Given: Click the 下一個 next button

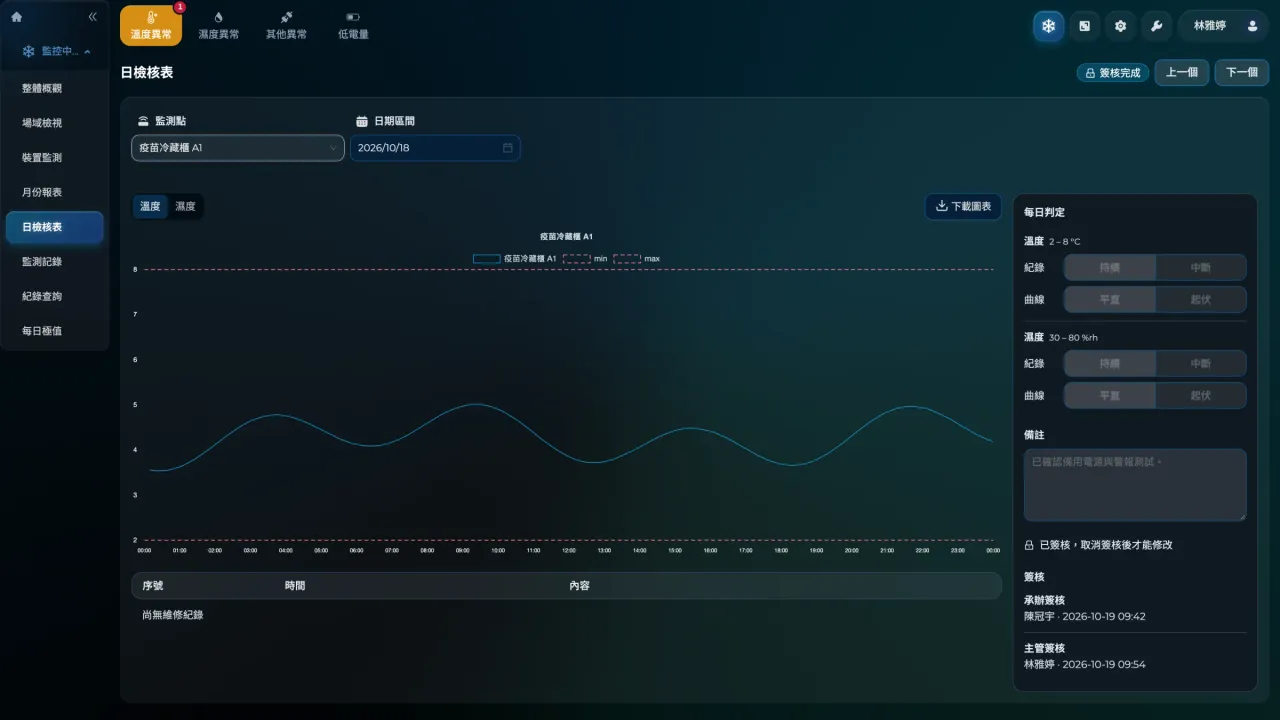Looking at the screenshot, I should [1242, 73].
